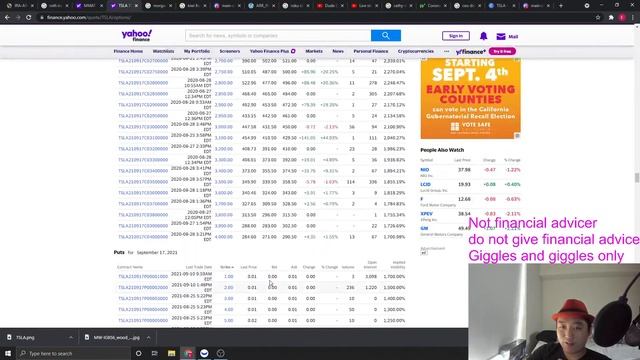Open a new browser tab
640x360 pixels.
pyautogui.click(x=561, y=6)
